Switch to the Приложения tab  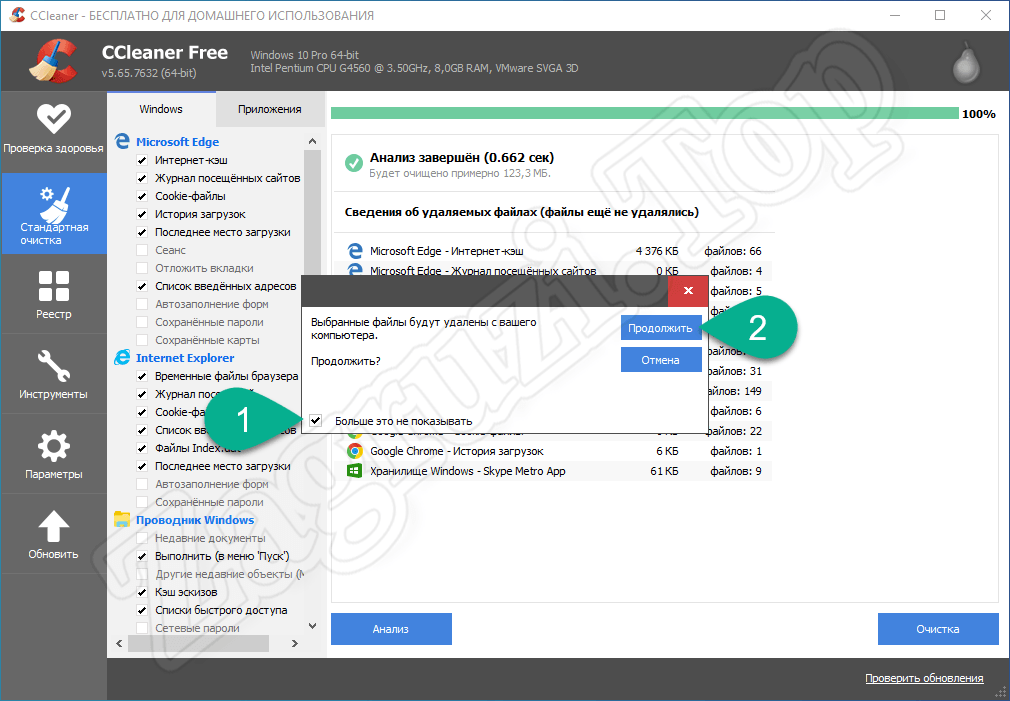point(269,109)
